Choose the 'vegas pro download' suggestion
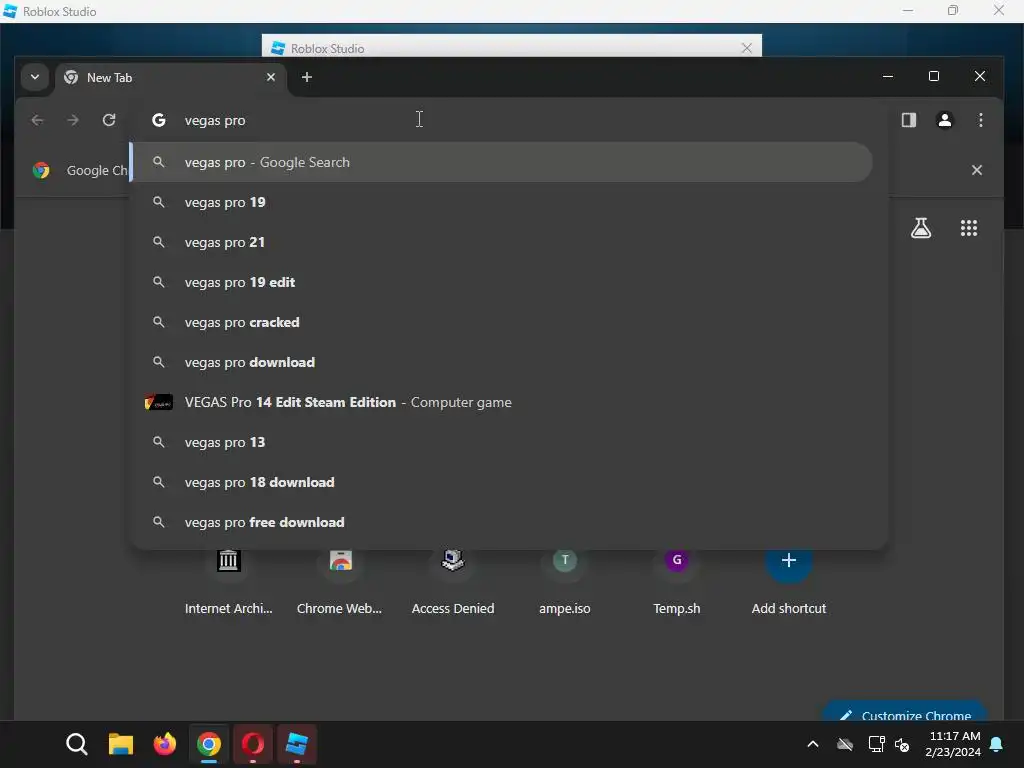The image size is (1024, 768). tap(501, 362)
